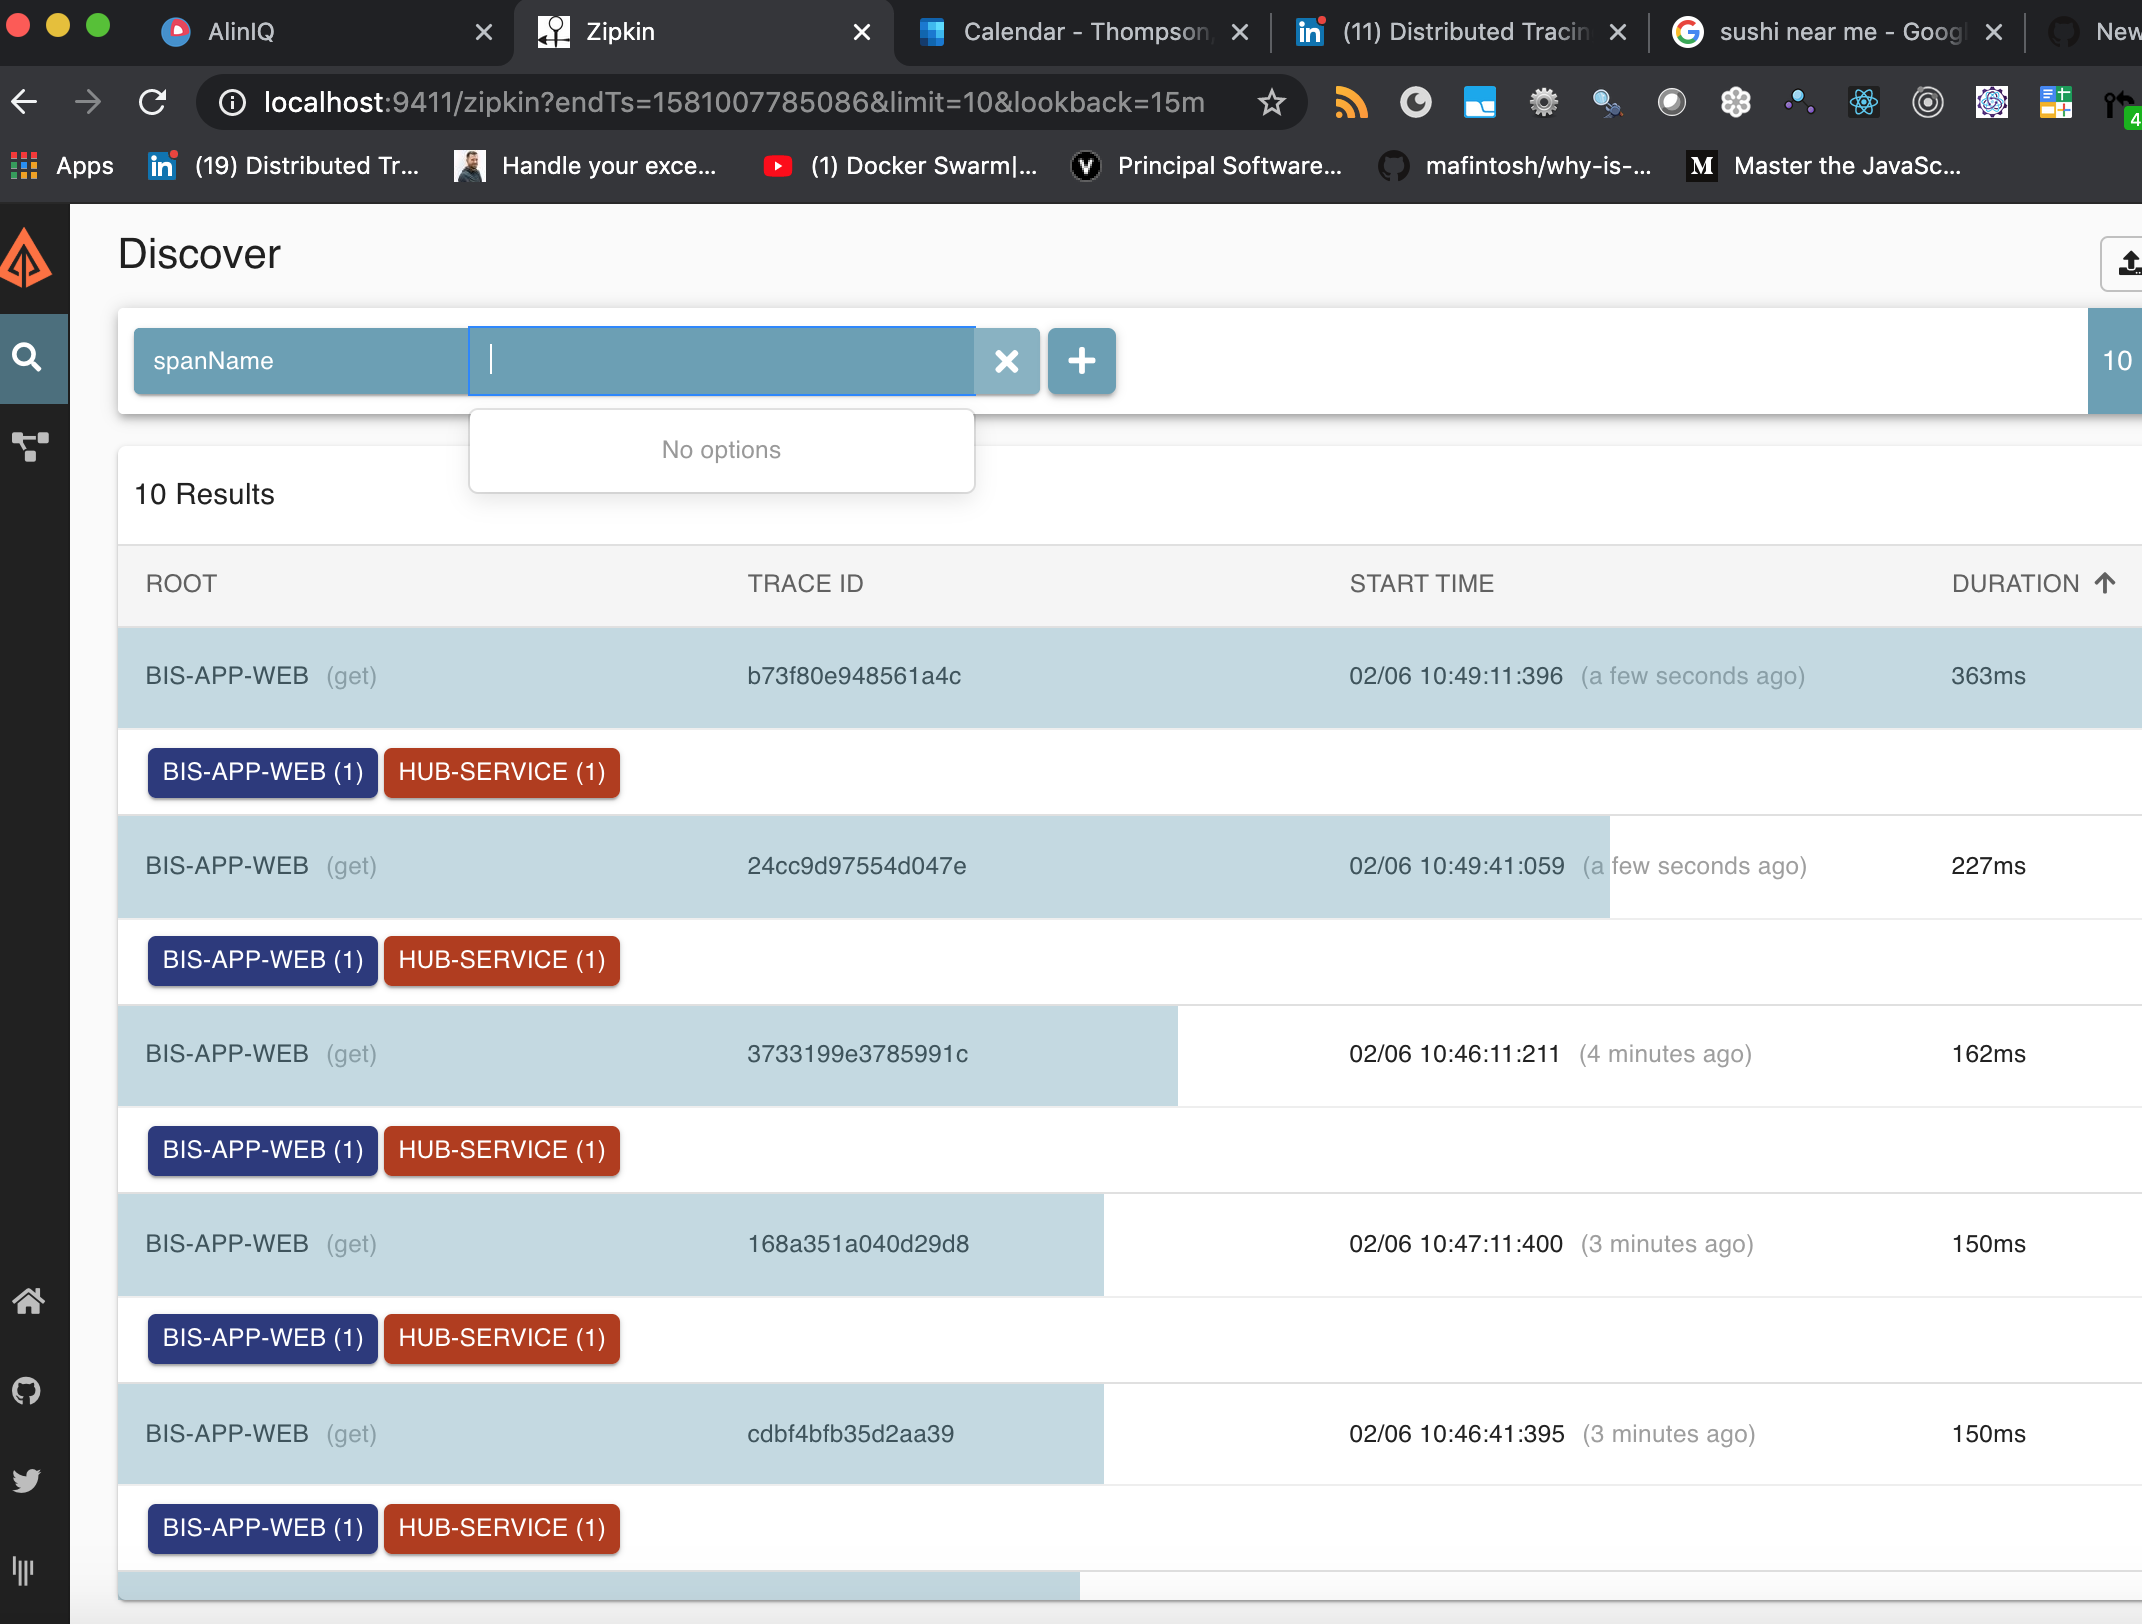The width and height of the screenshot is (2142, 1624).
Task: Clear the search query with the X button
Action: (x=1006, y=361)
